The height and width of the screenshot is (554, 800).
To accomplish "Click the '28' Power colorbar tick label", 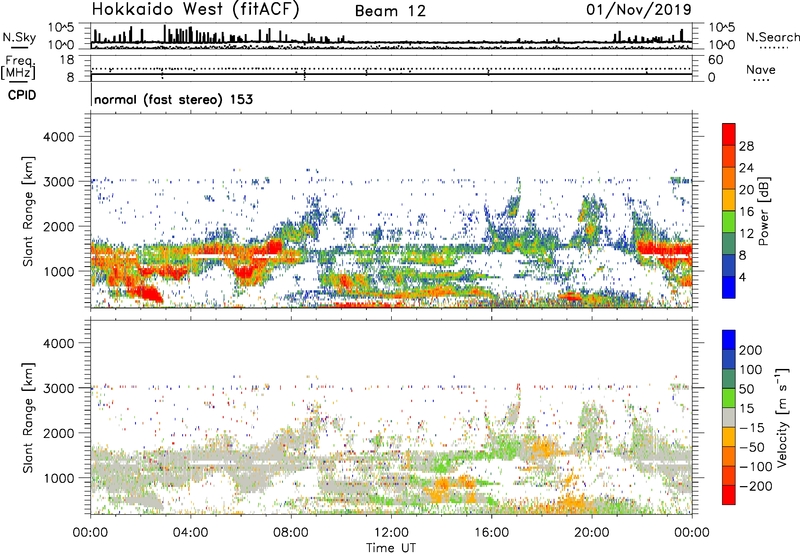I will pyautogui.click(x=746, y=146).
